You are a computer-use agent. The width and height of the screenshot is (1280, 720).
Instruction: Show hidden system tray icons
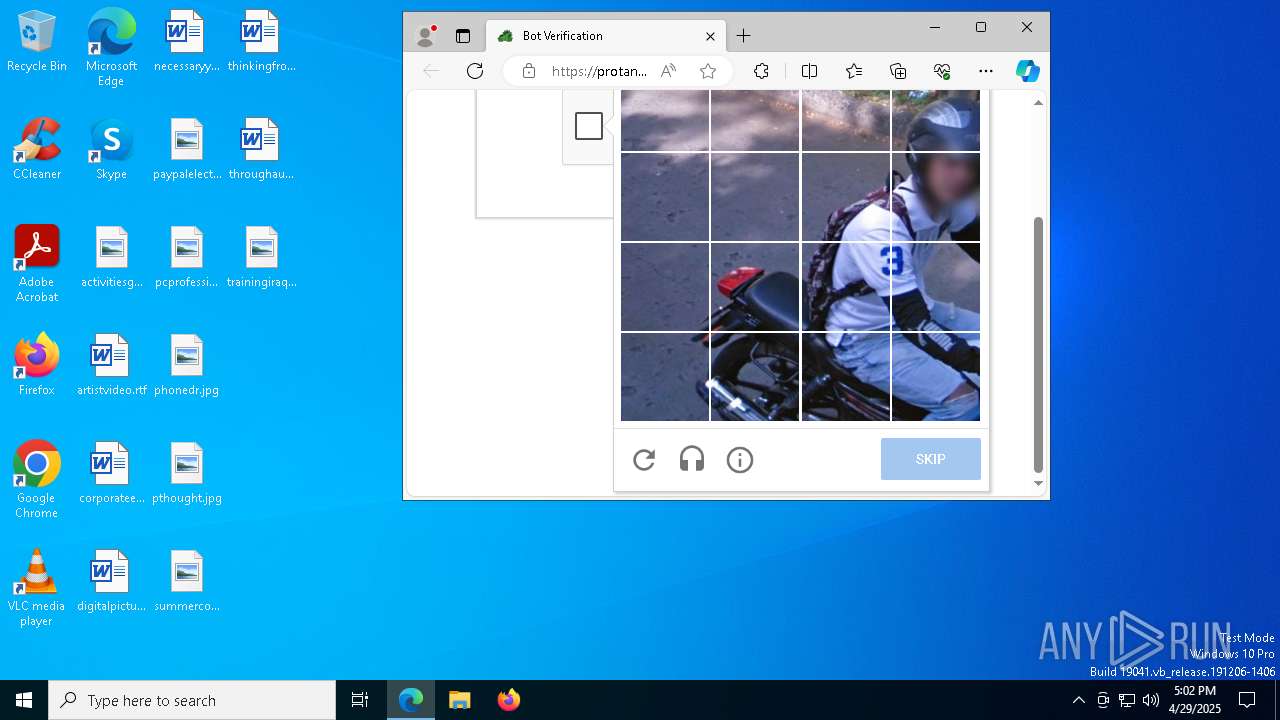tap(1078, 700)
